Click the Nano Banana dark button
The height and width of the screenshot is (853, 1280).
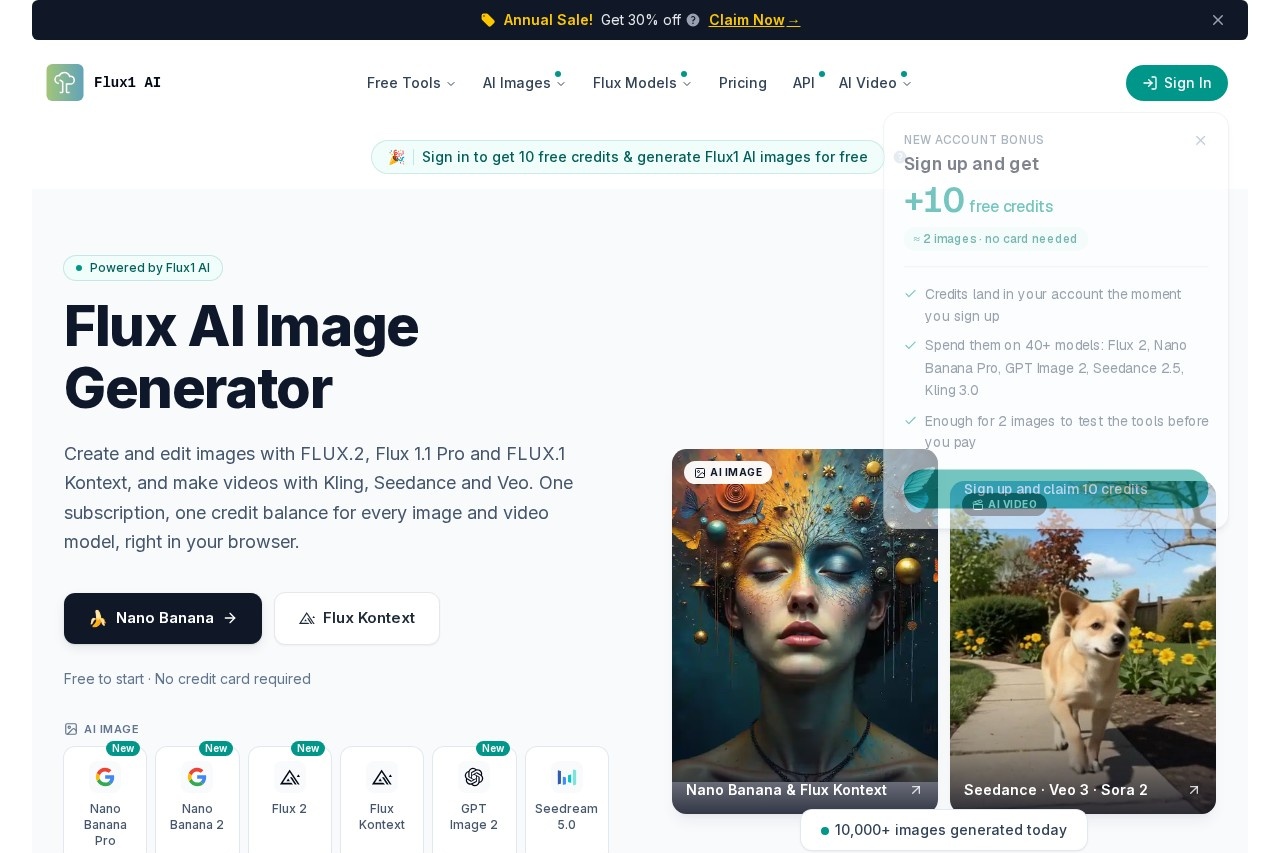(x=163, y=618)
